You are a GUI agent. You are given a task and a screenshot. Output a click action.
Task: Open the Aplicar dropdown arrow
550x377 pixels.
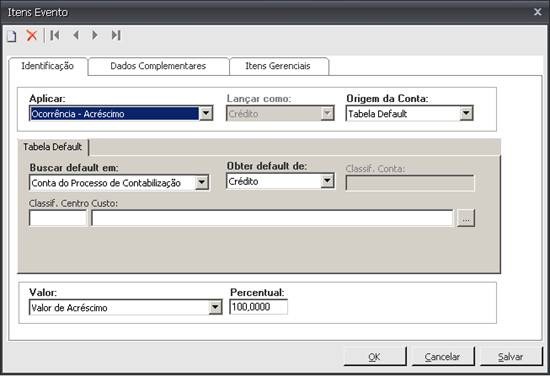tap(206, 113)
